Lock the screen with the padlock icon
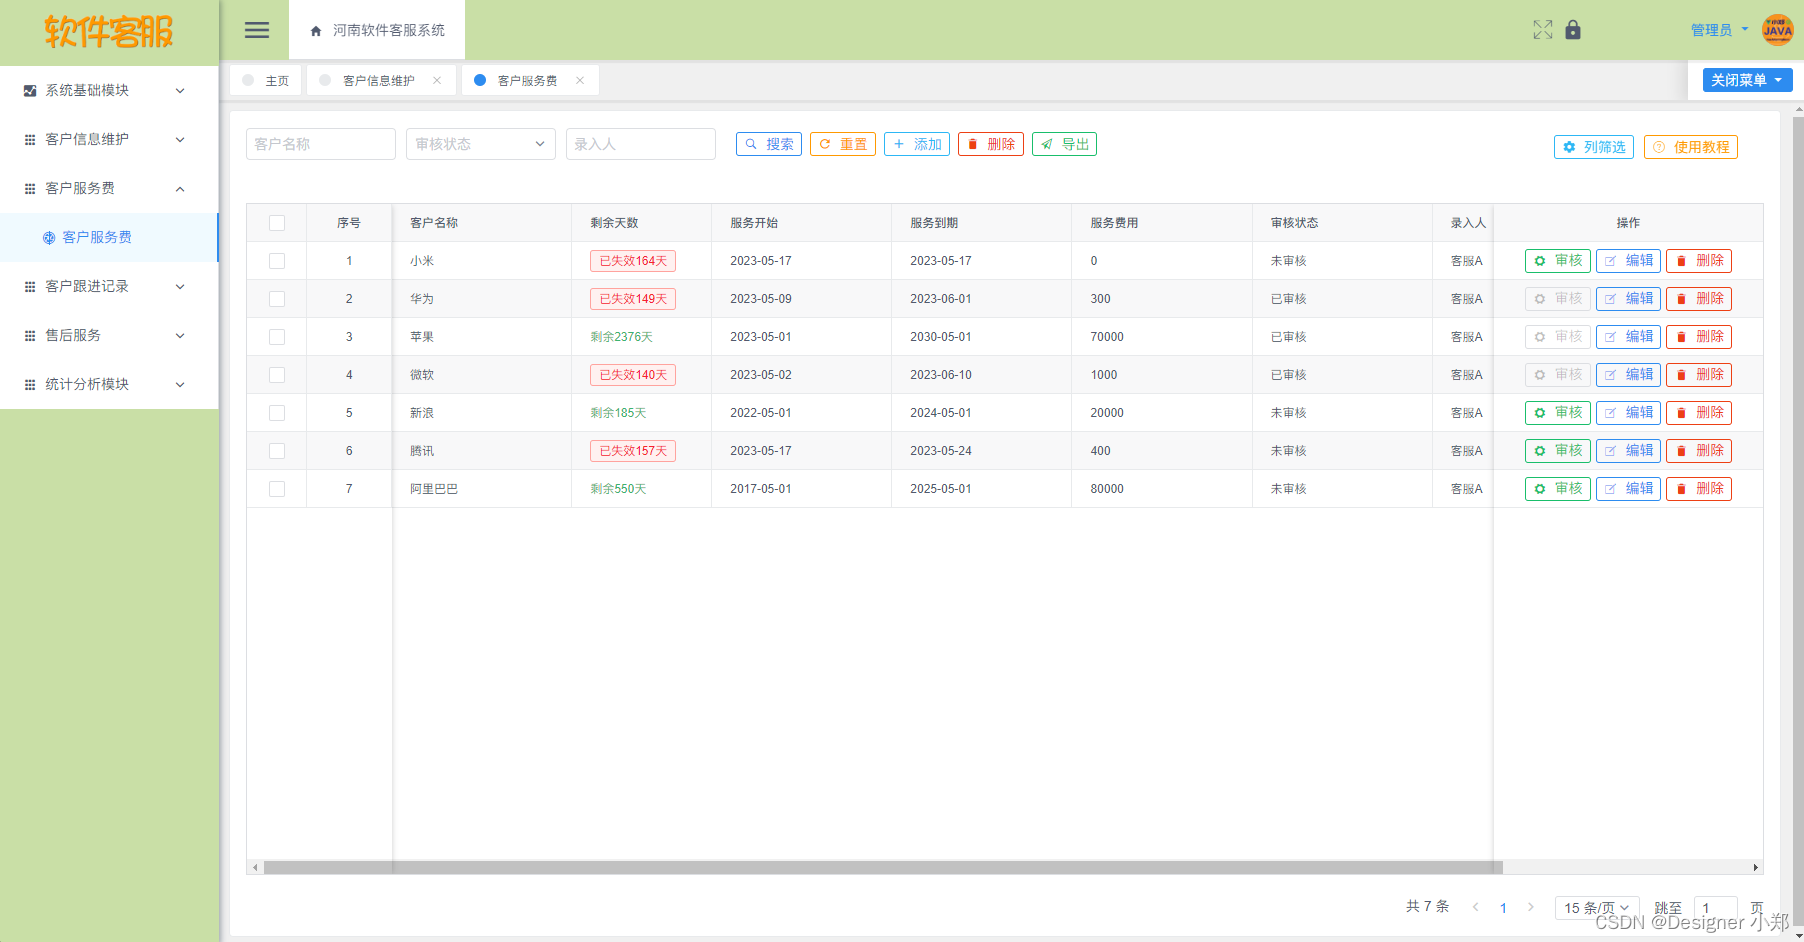1804x942 pixels. pyautogui.click(x=1573, y=30)
